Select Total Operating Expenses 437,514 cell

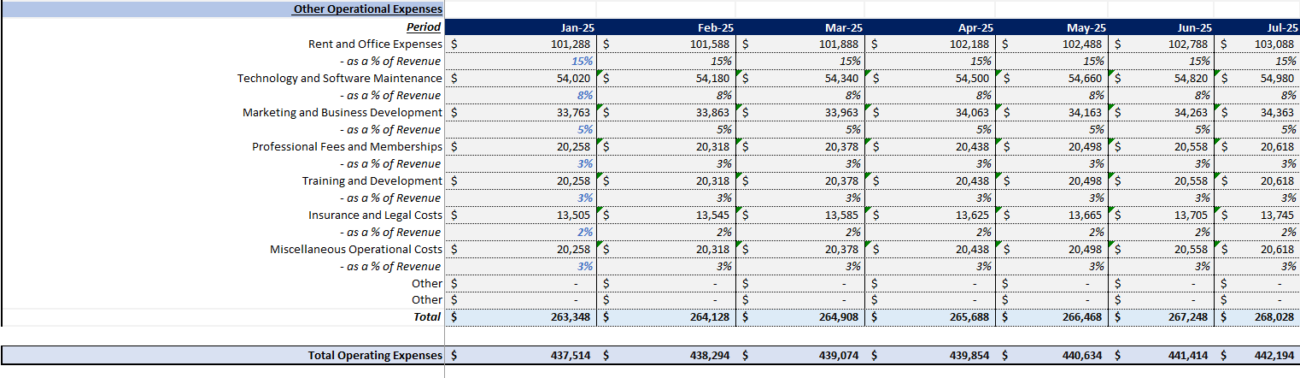[x=521, y=355]
